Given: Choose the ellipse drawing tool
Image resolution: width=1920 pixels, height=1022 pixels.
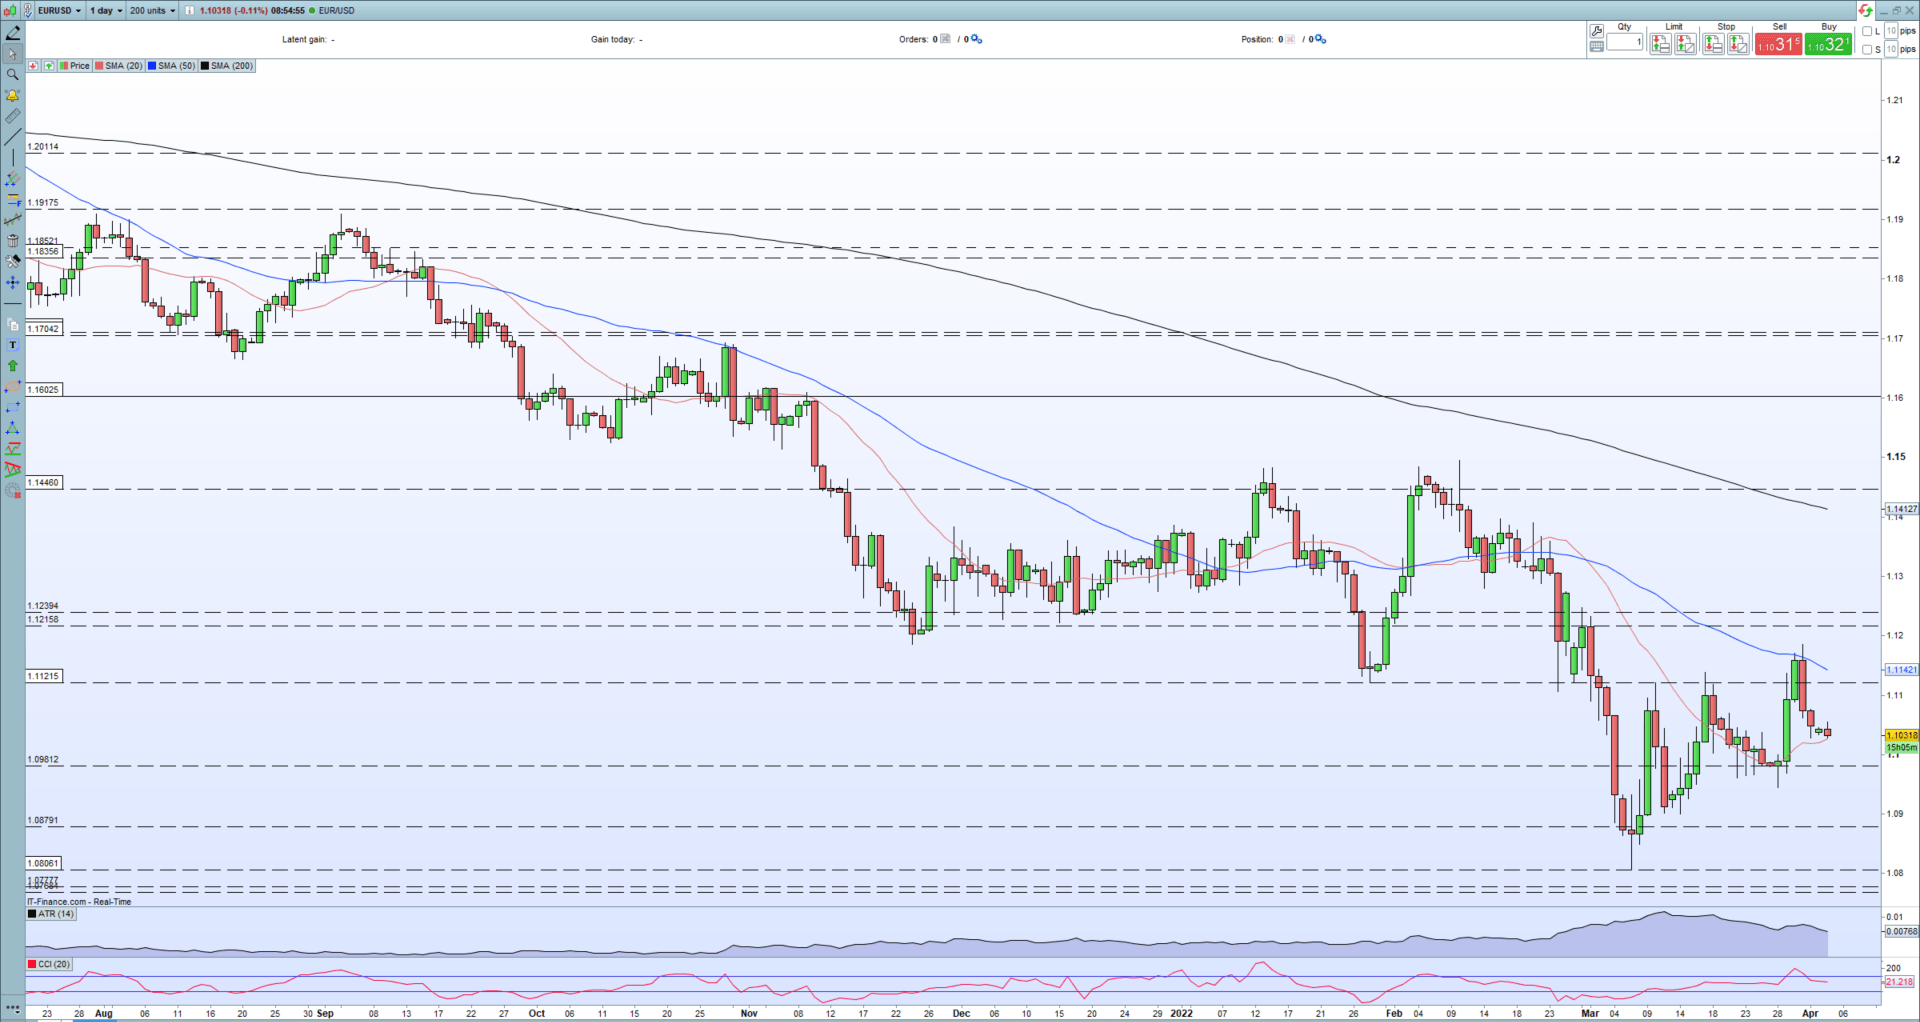Looking at the screenshot, I should (x=13, y=386).
